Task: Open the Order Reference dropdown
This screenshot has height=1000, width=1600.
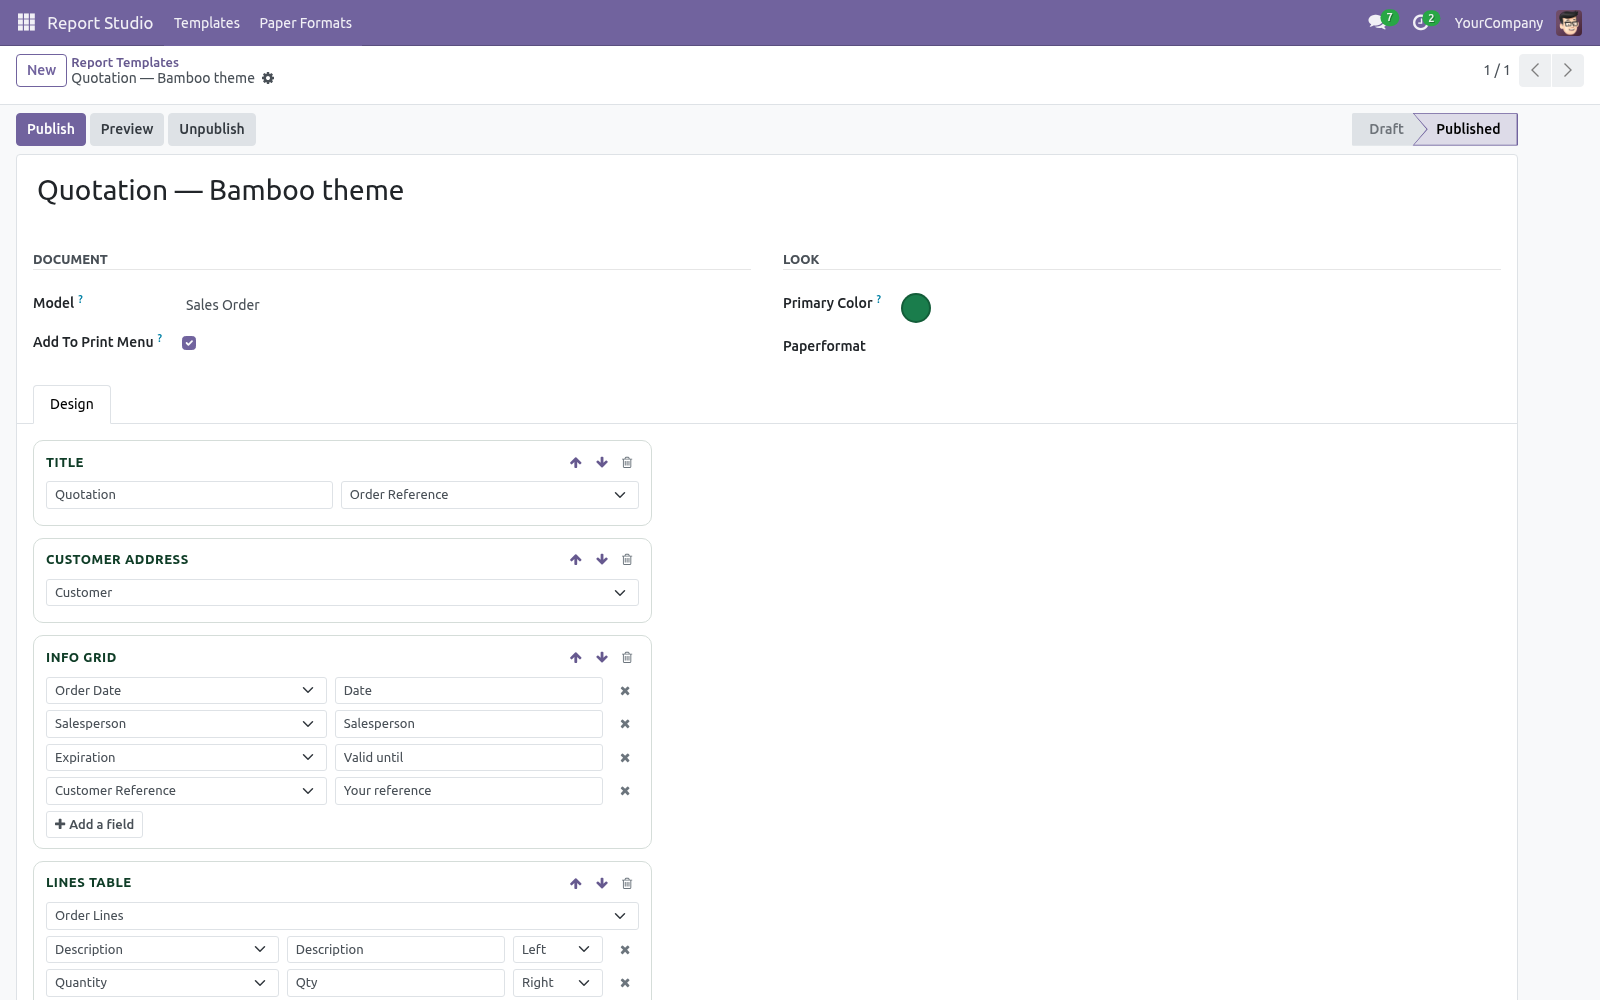Action: coord(490,495)
